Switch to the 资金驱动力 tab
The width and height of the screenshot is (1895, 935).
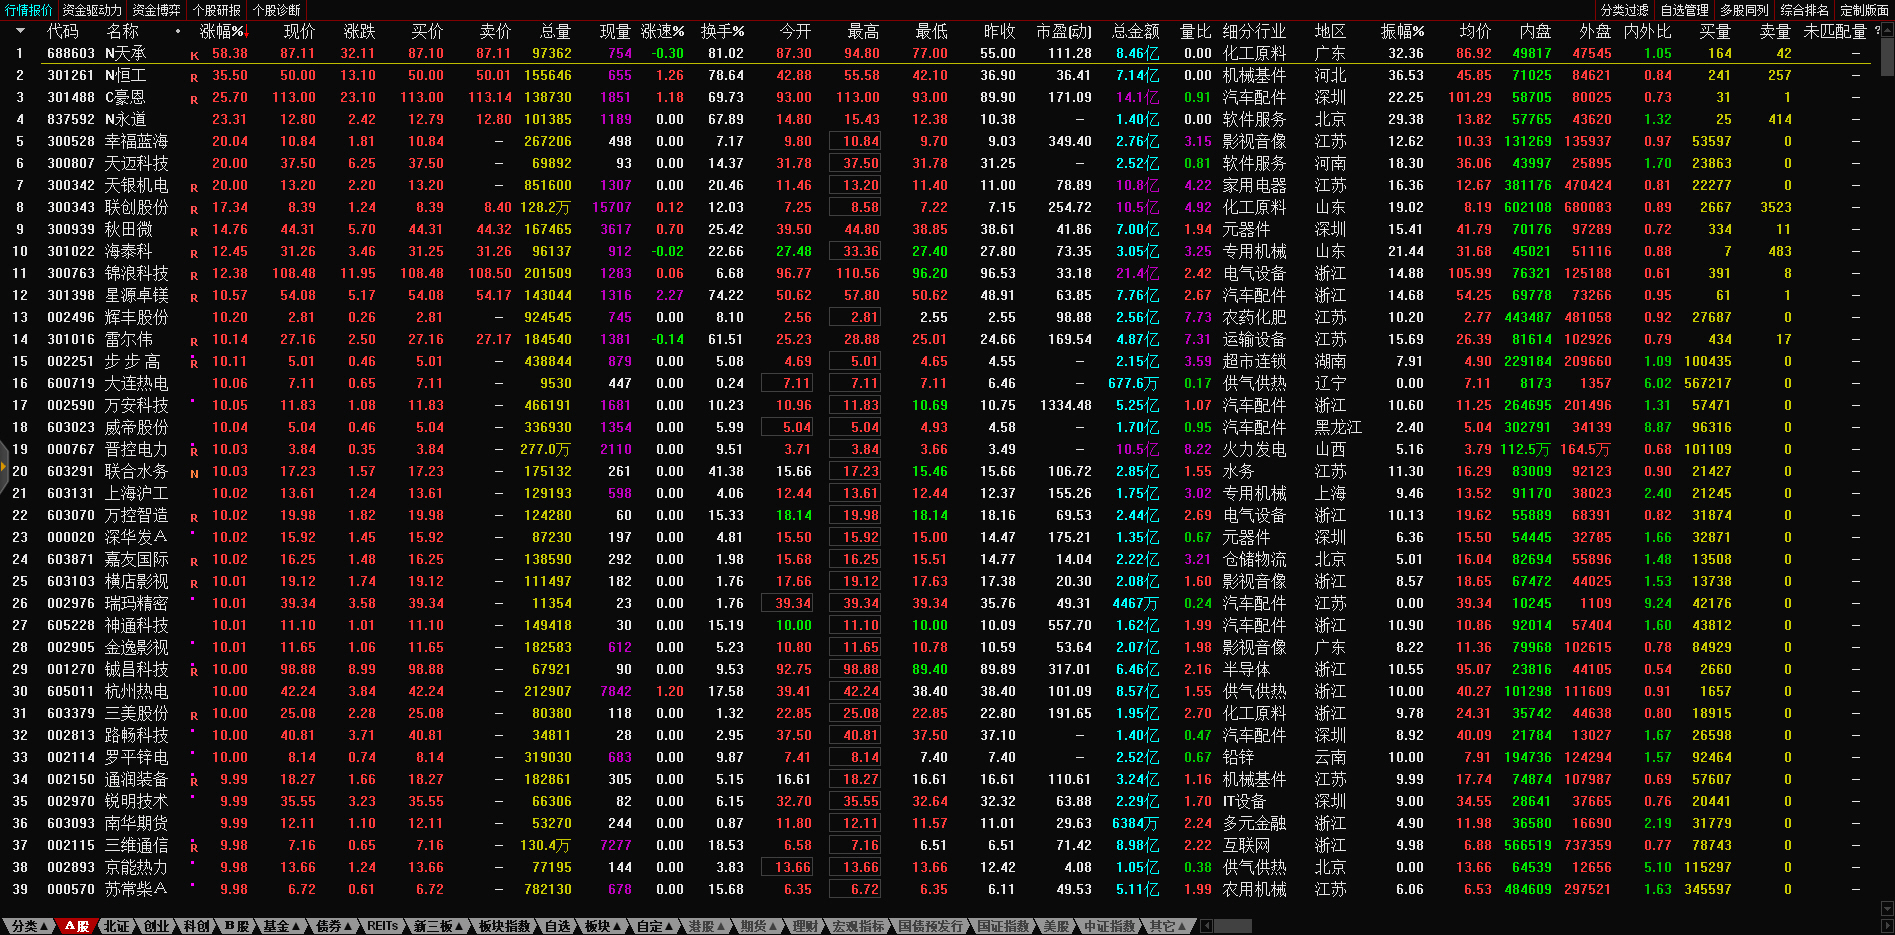point(92,10)
